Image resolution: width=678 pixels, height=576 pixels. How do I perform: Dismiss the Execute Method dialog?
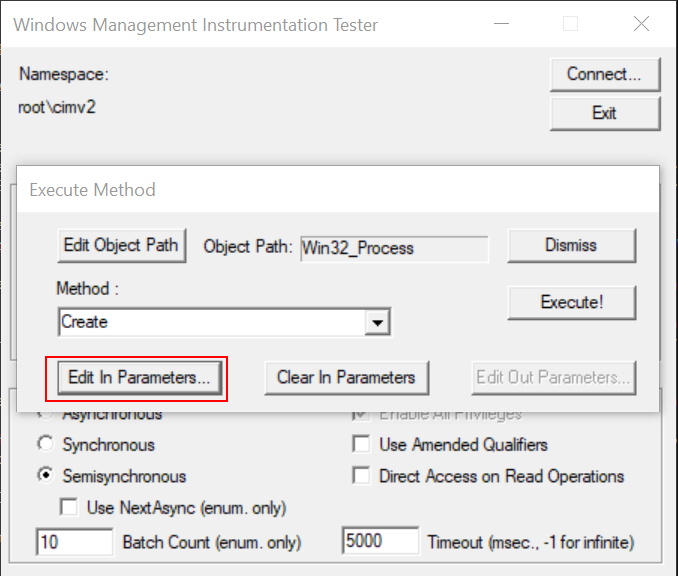[571, 245]
